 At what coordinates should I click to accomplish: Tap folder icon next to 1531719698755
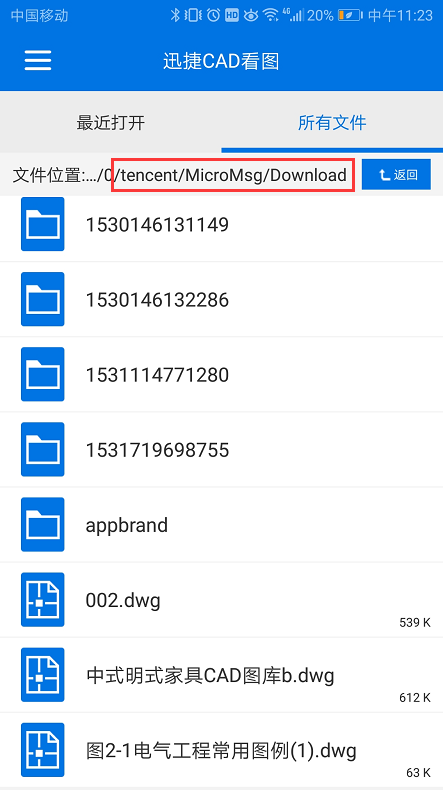(x=42, y=449)
